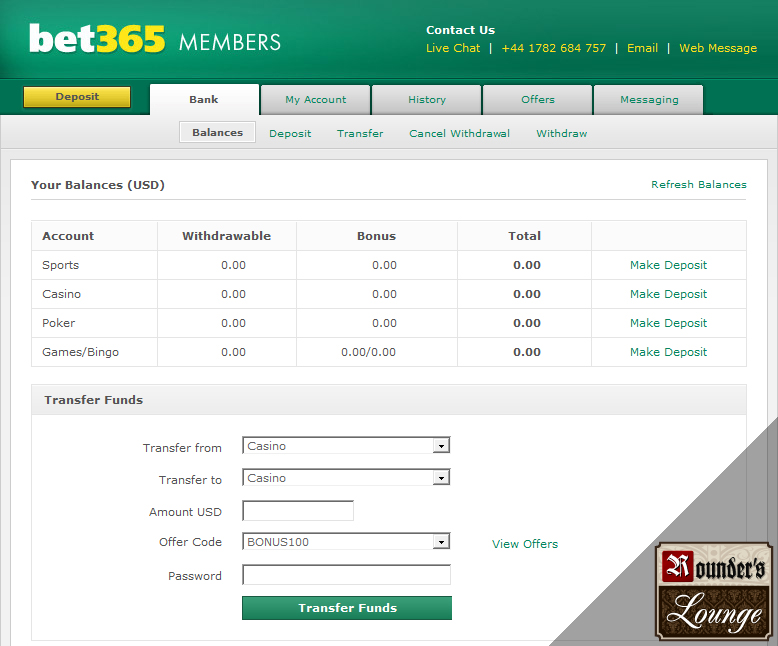Open the Deposit sub-menu link
Viewport: 778px width, 646px height.
coord(290,133)
